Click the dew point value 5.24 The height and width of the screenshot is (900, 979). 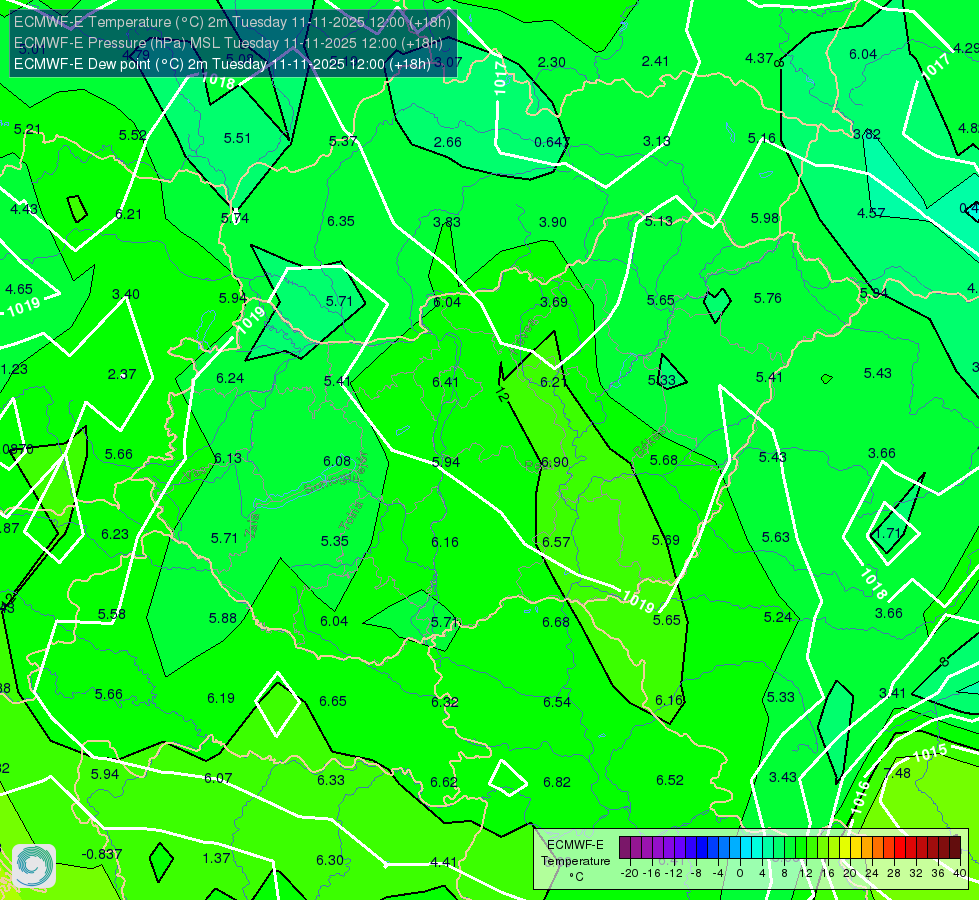777,617
